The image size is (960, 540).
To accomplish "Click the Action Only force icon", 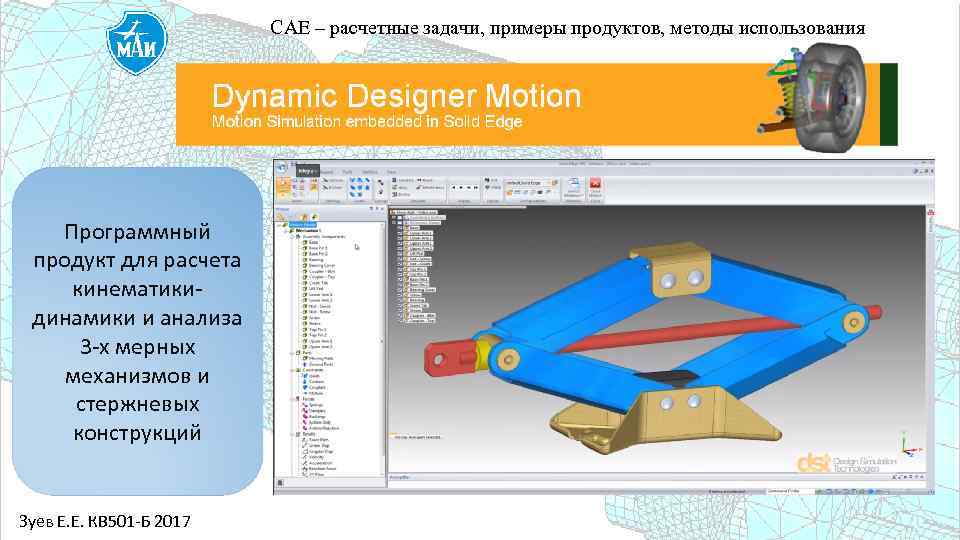I will [305, 422].
